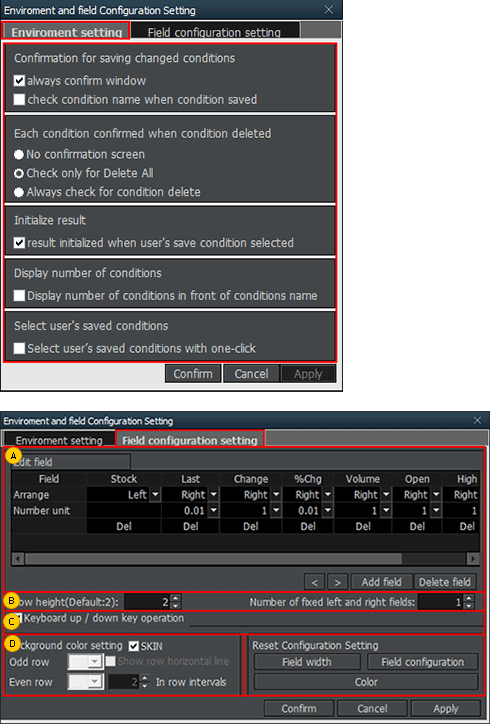Click the horizontal scrollbar right arrow
This screenshot has width=490, height=724.
[x=472, y=559]
